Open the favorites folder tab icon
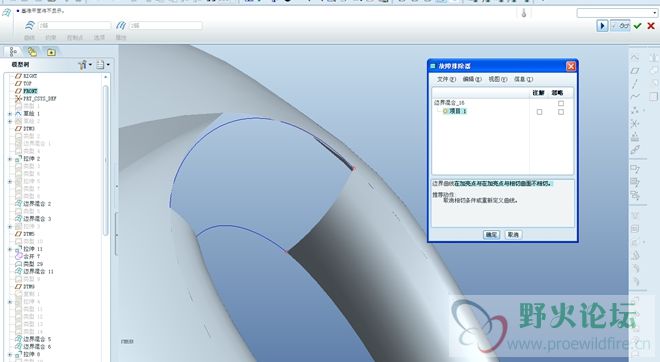This screenshot has width=660, height=362. pyautogui.click(x=51, y=52)
